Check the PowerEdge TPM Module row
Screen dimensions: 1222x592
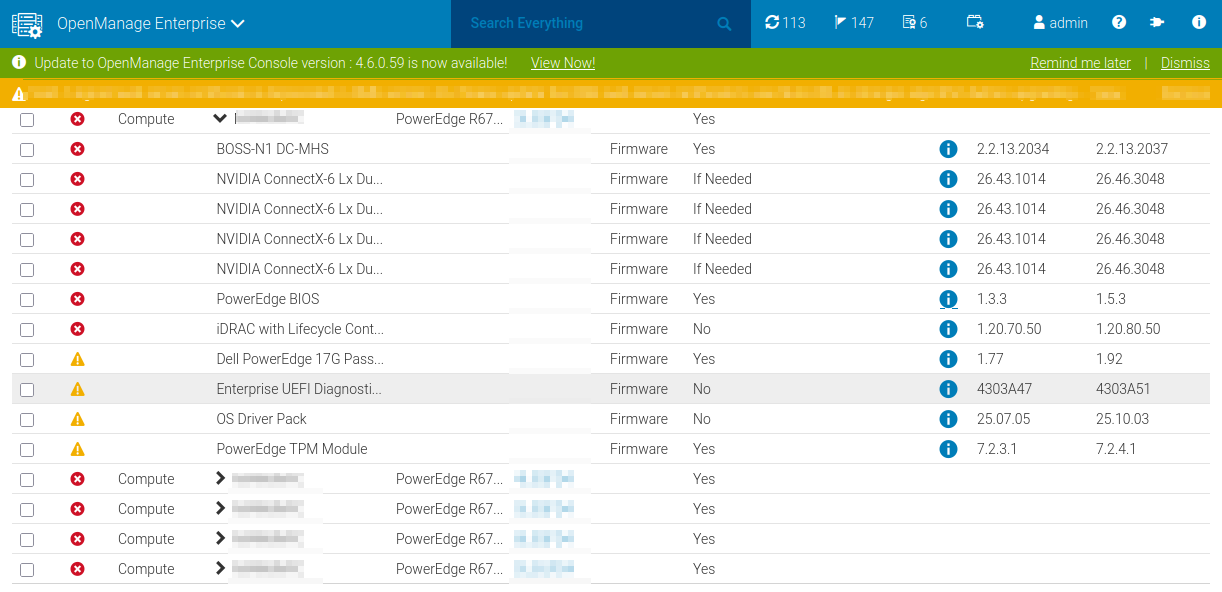(x=27, y=450)
